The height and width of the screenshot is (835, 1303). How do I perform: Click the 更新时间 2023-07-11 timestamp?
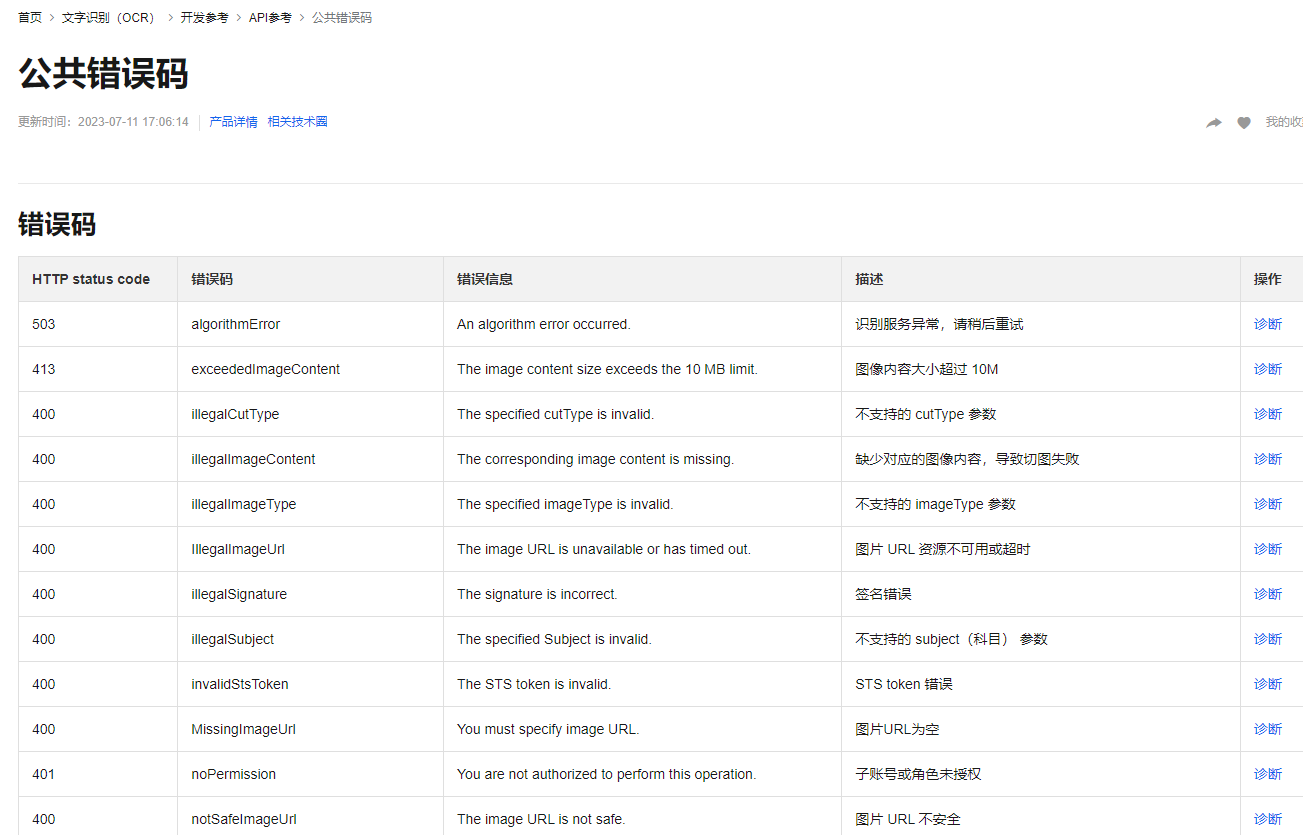[x=103, y=122]
